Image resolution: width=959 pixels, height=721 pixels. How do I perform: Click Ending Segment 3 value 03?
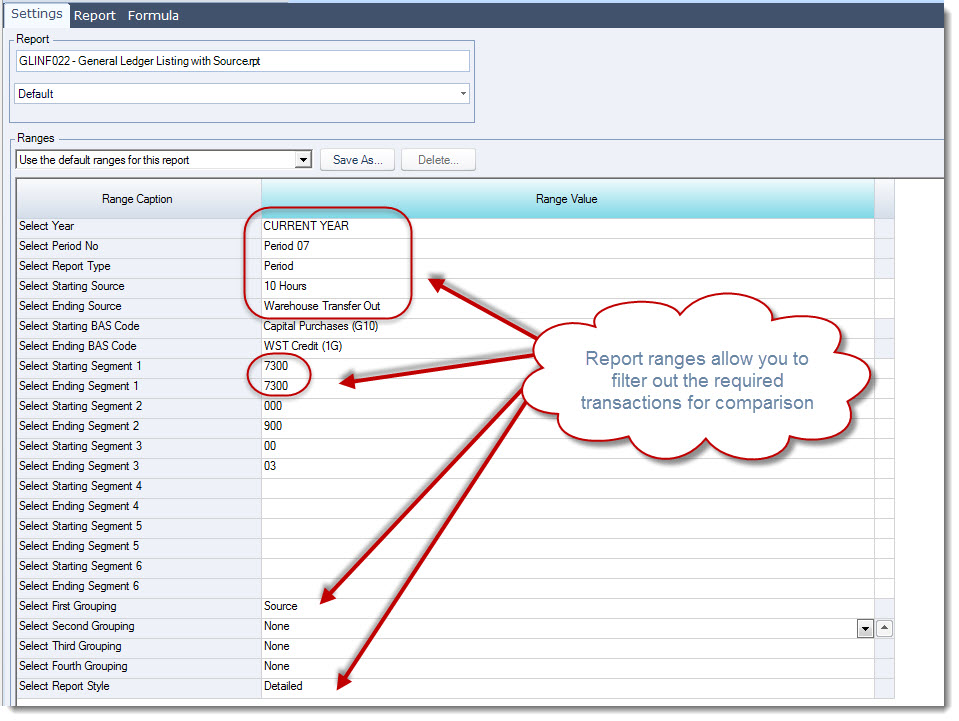click(568, 466)
